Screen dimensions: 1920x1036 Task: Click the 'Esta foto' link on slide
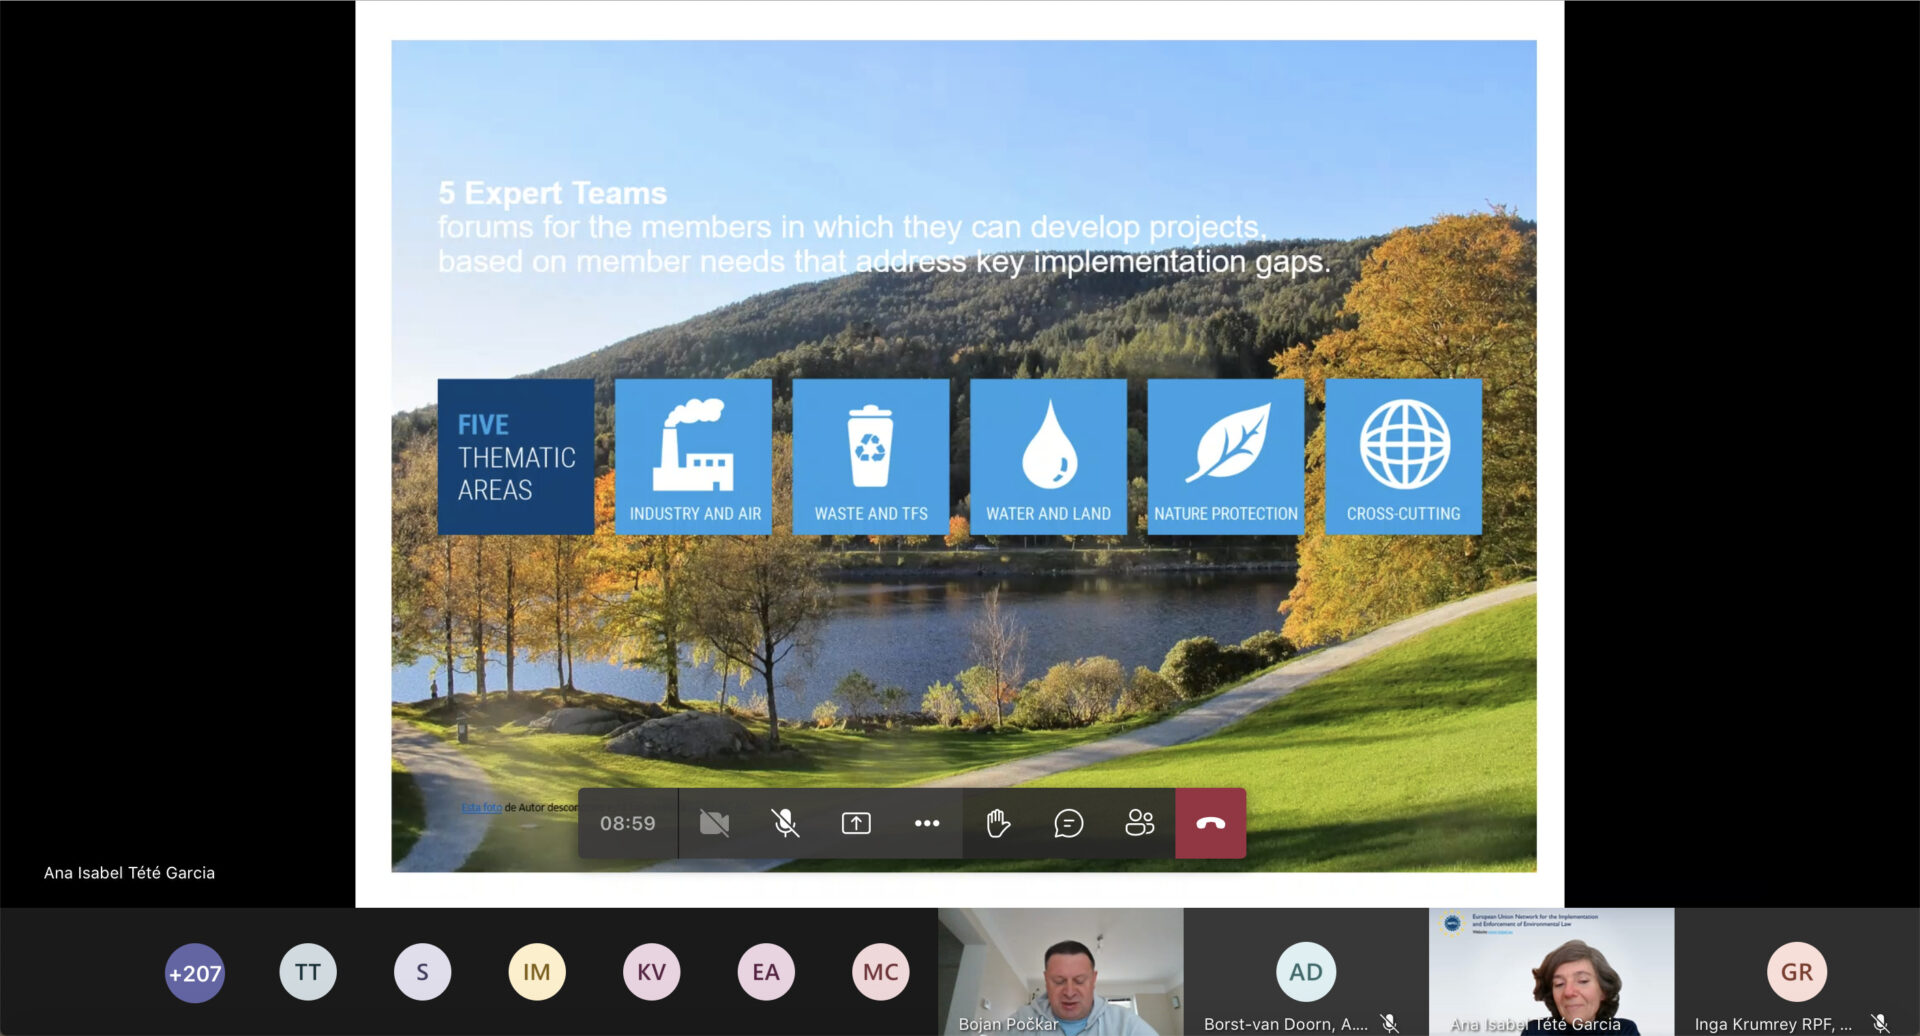click(x=481, y=807)
